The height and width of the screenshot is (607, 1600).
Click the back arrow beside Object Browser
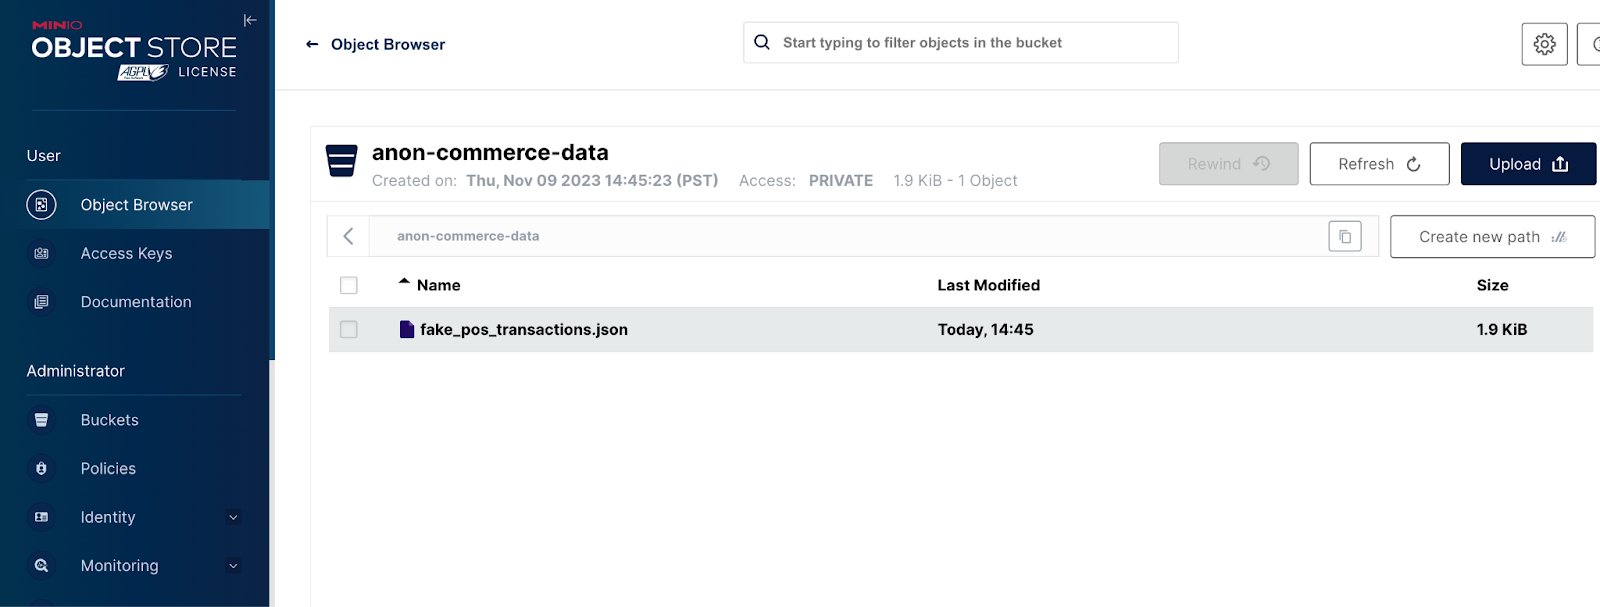pyautogui.click(x=312, y=44)
